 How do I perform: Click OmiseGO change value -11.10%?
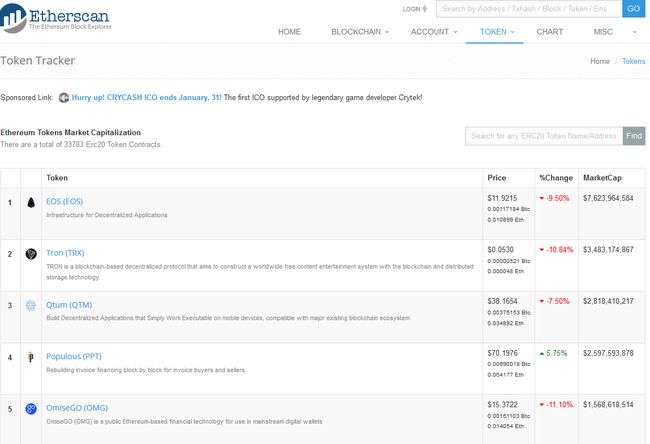pos(556,405)
